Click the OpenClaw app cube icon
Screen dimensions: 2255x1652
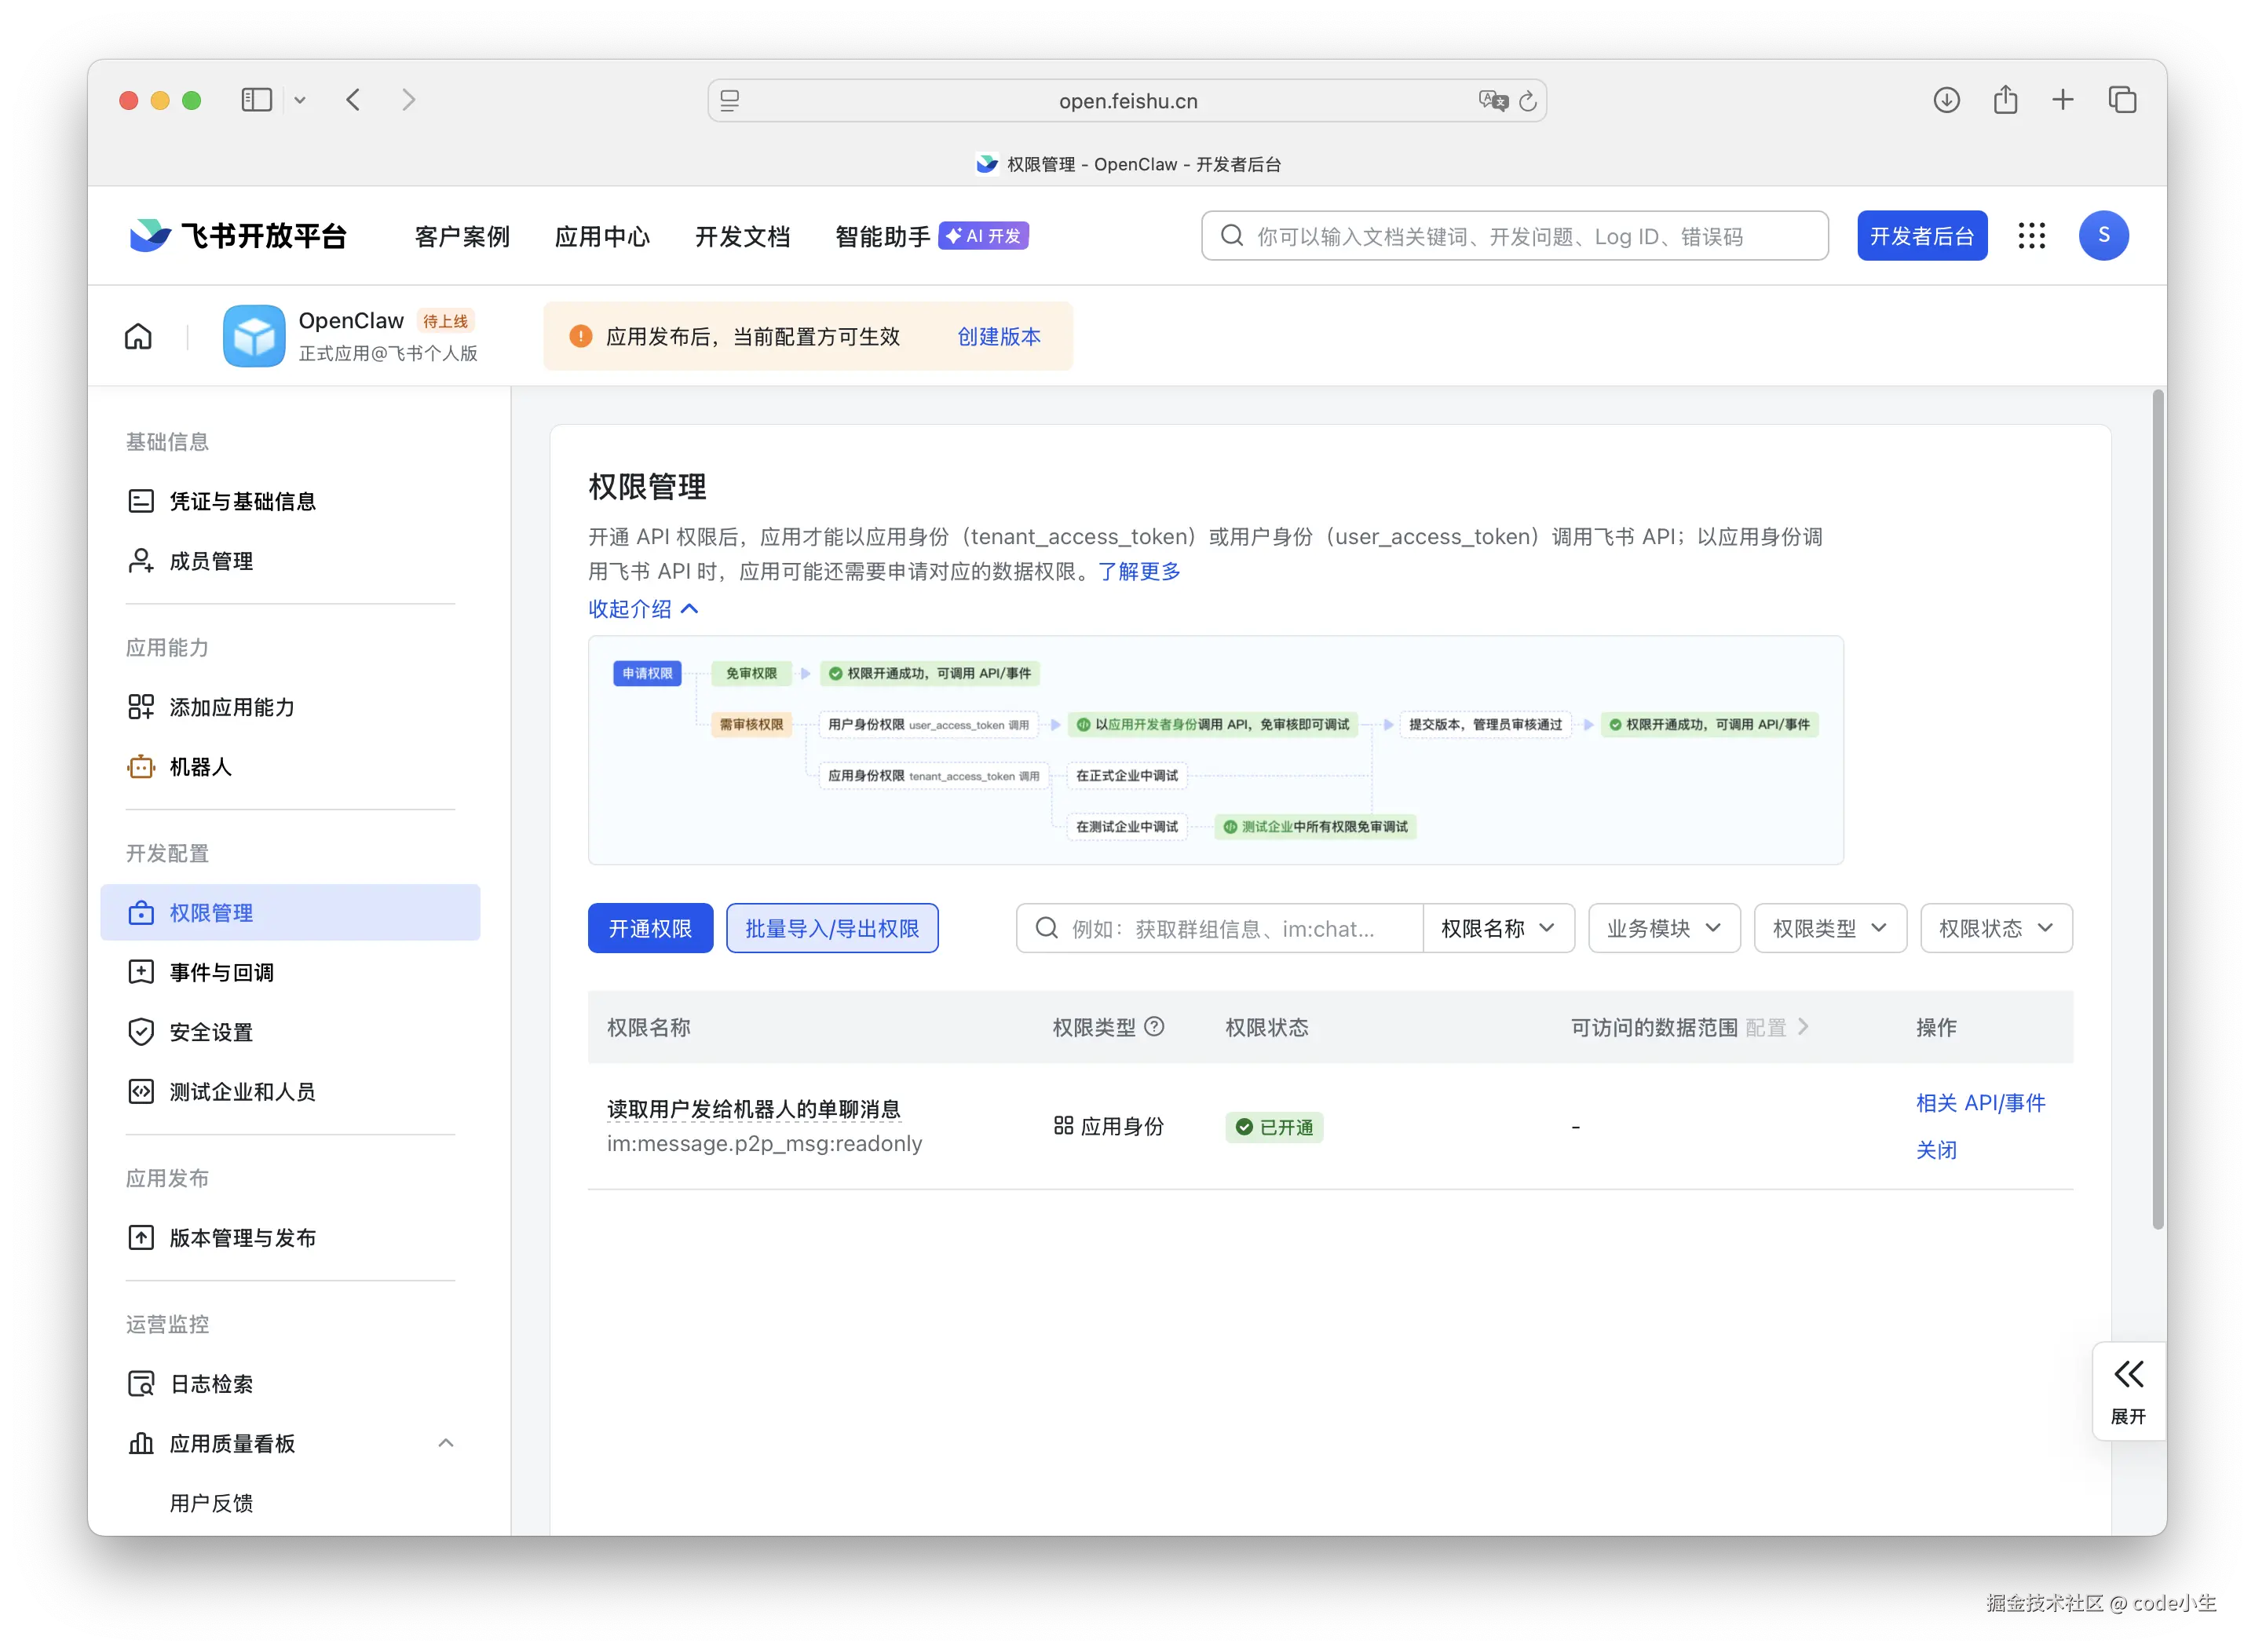click(x=254, y=336)
